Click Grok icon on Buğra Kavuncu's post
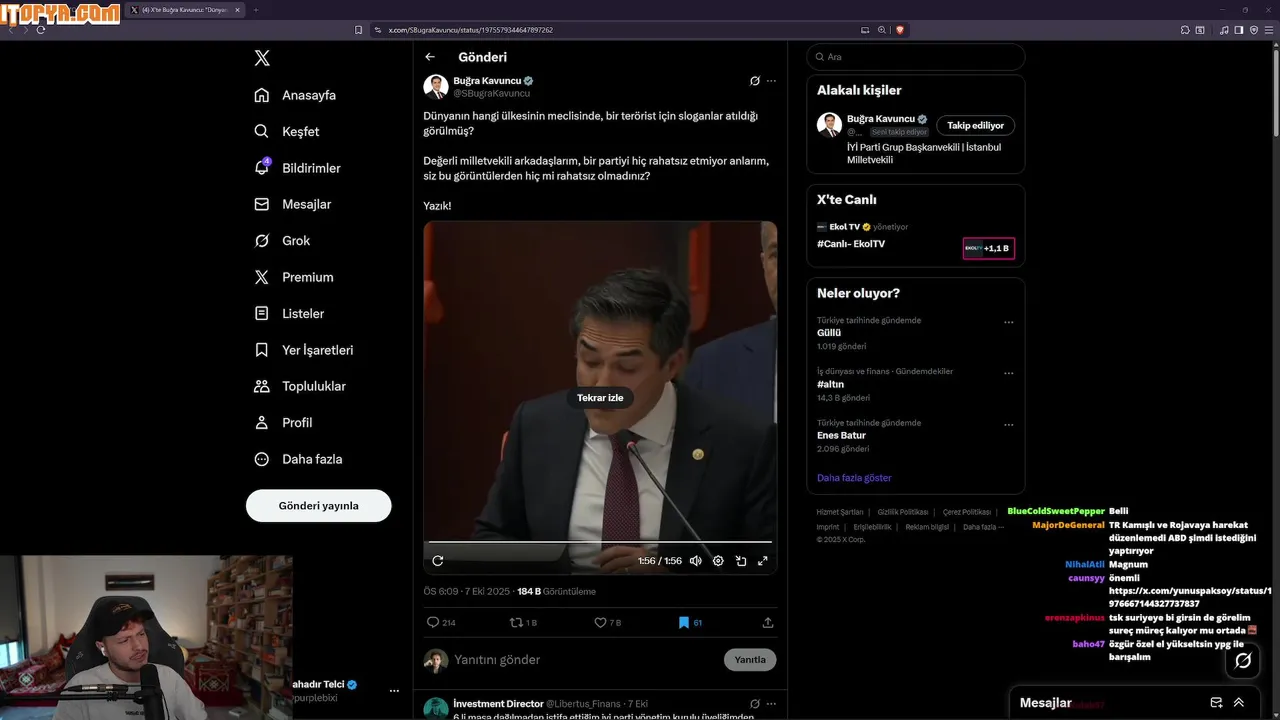The width and height of the screenshot is (1280, 720). click(x=755, y=81)
